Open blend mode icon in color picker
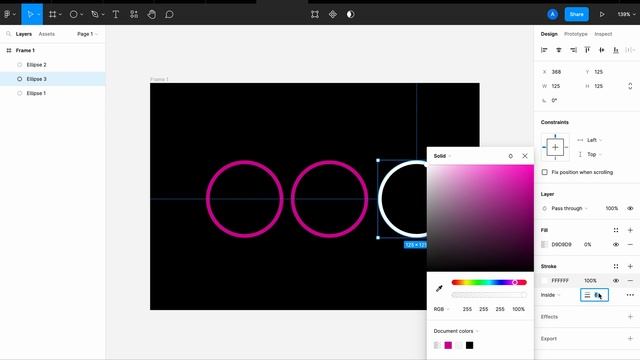Viewport: 640px width, 360px height. [510, 156]
